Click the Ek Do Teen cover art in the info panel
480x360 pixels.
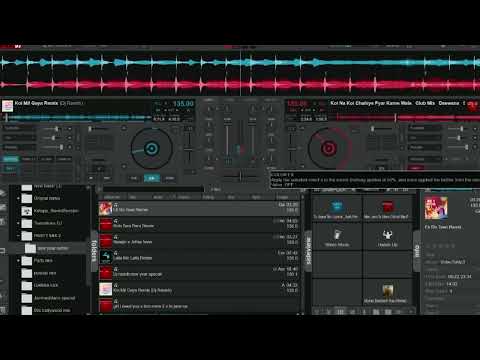[436, 208]
